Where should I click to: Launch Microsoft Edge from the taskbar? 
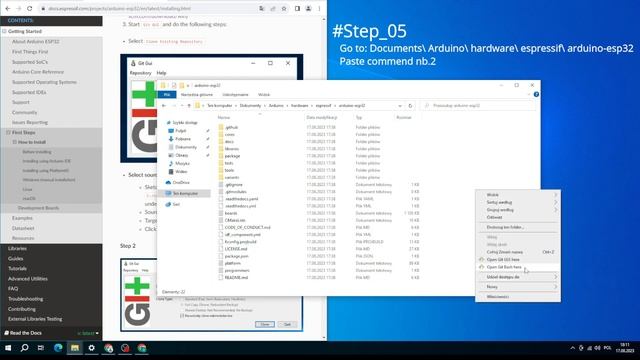58,348
